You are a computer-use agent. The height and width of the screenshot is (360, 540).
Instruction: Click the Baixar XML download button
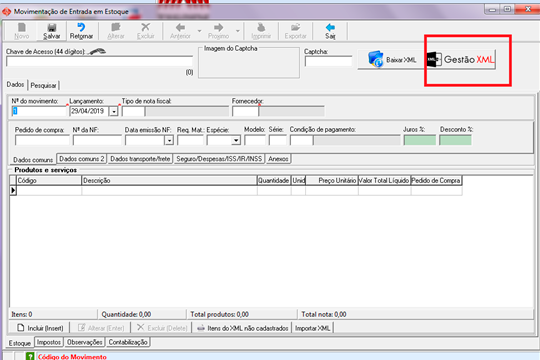(392, 60)
